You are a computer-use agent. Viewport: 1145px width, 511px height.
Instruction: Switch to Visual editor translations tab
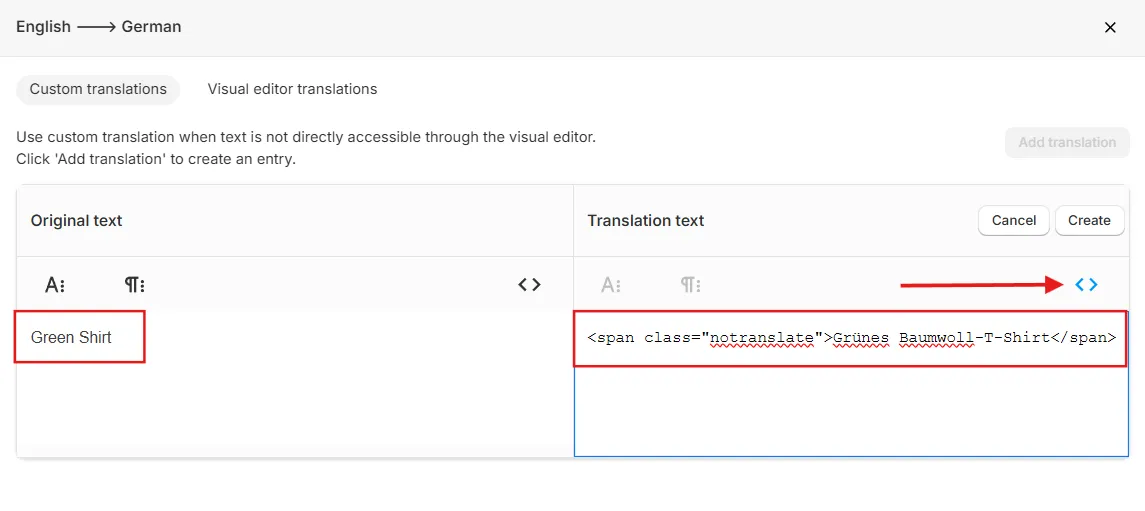pos(292,89)
